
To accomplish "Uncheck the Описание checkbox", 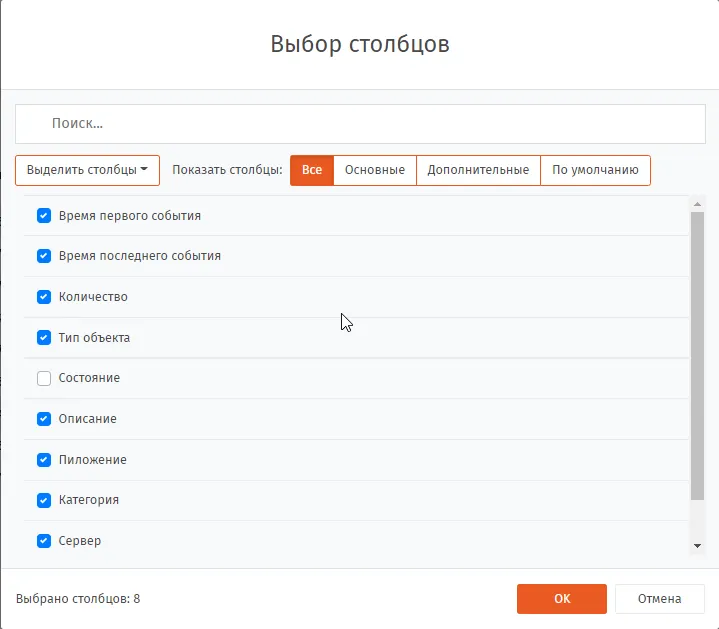I will (44, 419).
